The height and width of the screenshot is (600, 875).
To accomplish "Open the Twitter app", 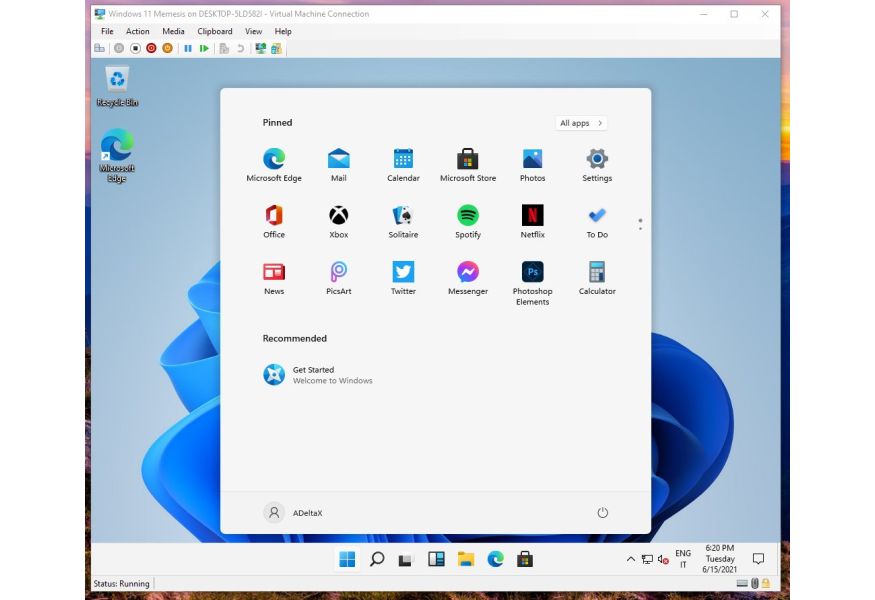I will click(x=403, y=278).
